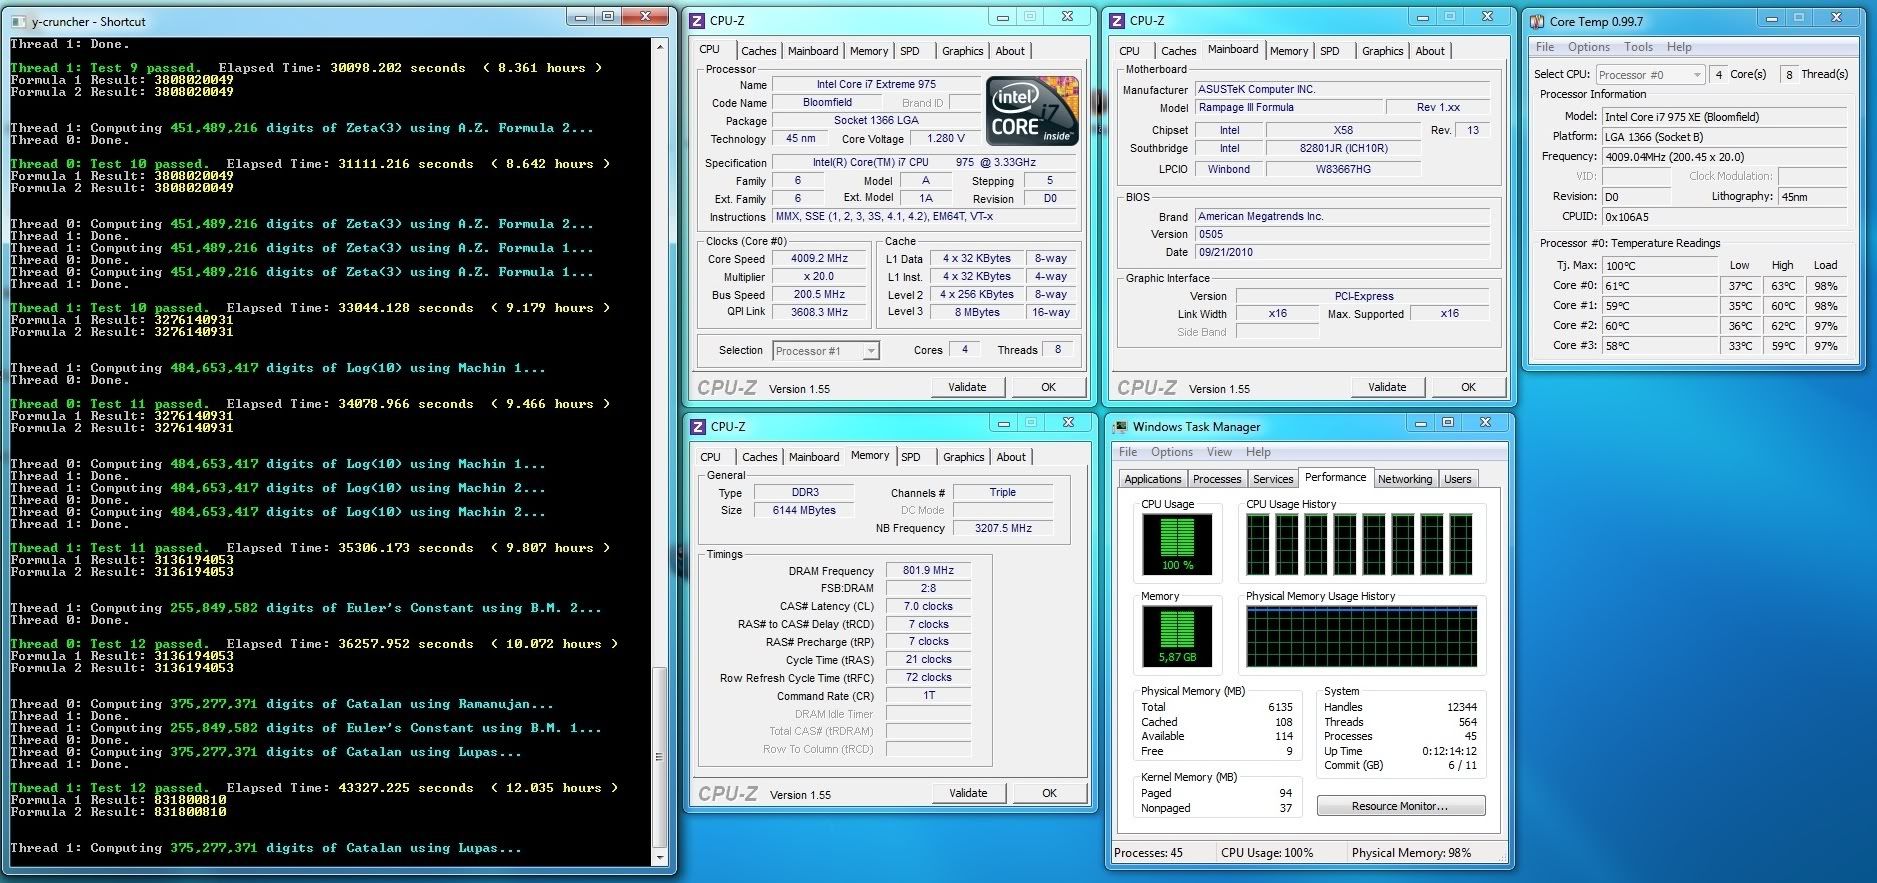Screen dimensions: 1877x883
Task: Open Help menu in Task Manager
Action: 1258,452
